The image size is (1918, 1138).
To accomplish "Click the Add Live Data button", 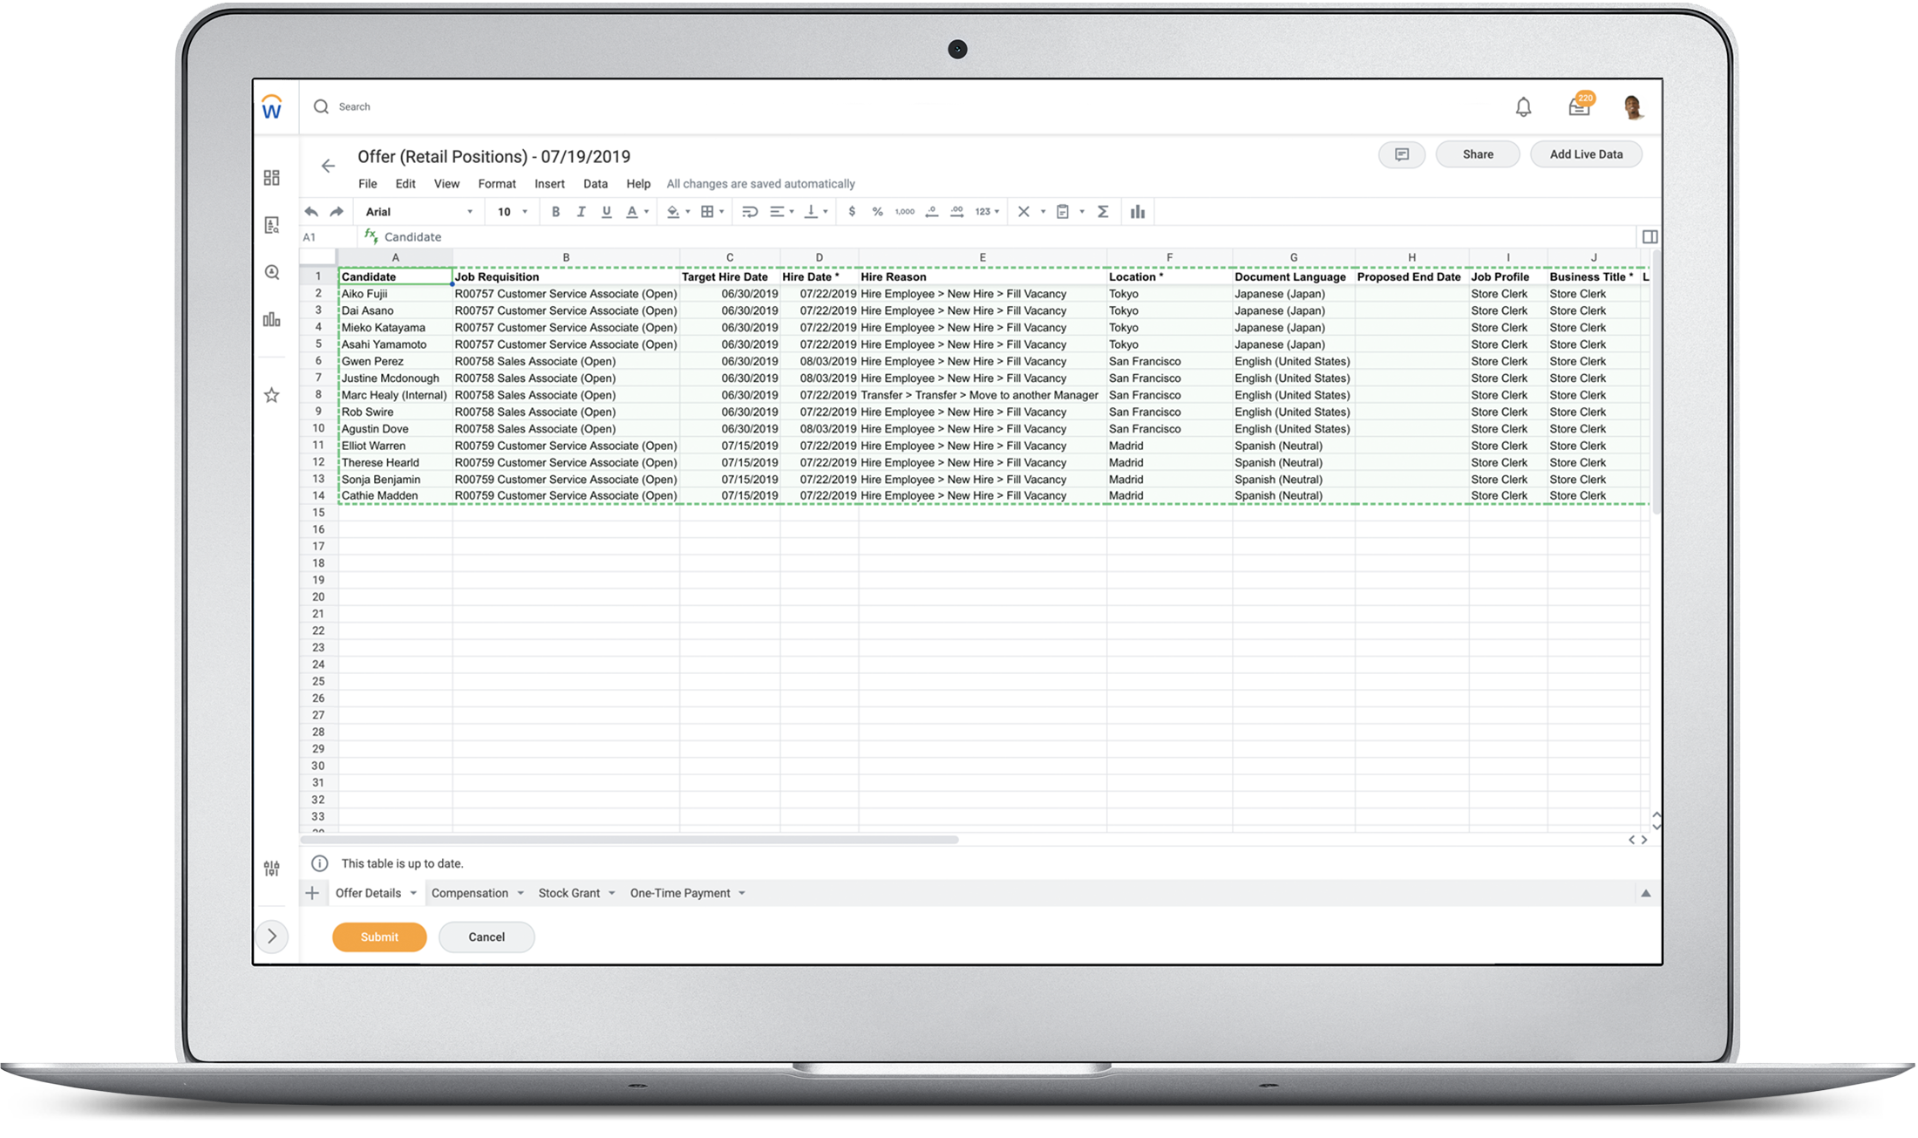I will pos(1586,154).
